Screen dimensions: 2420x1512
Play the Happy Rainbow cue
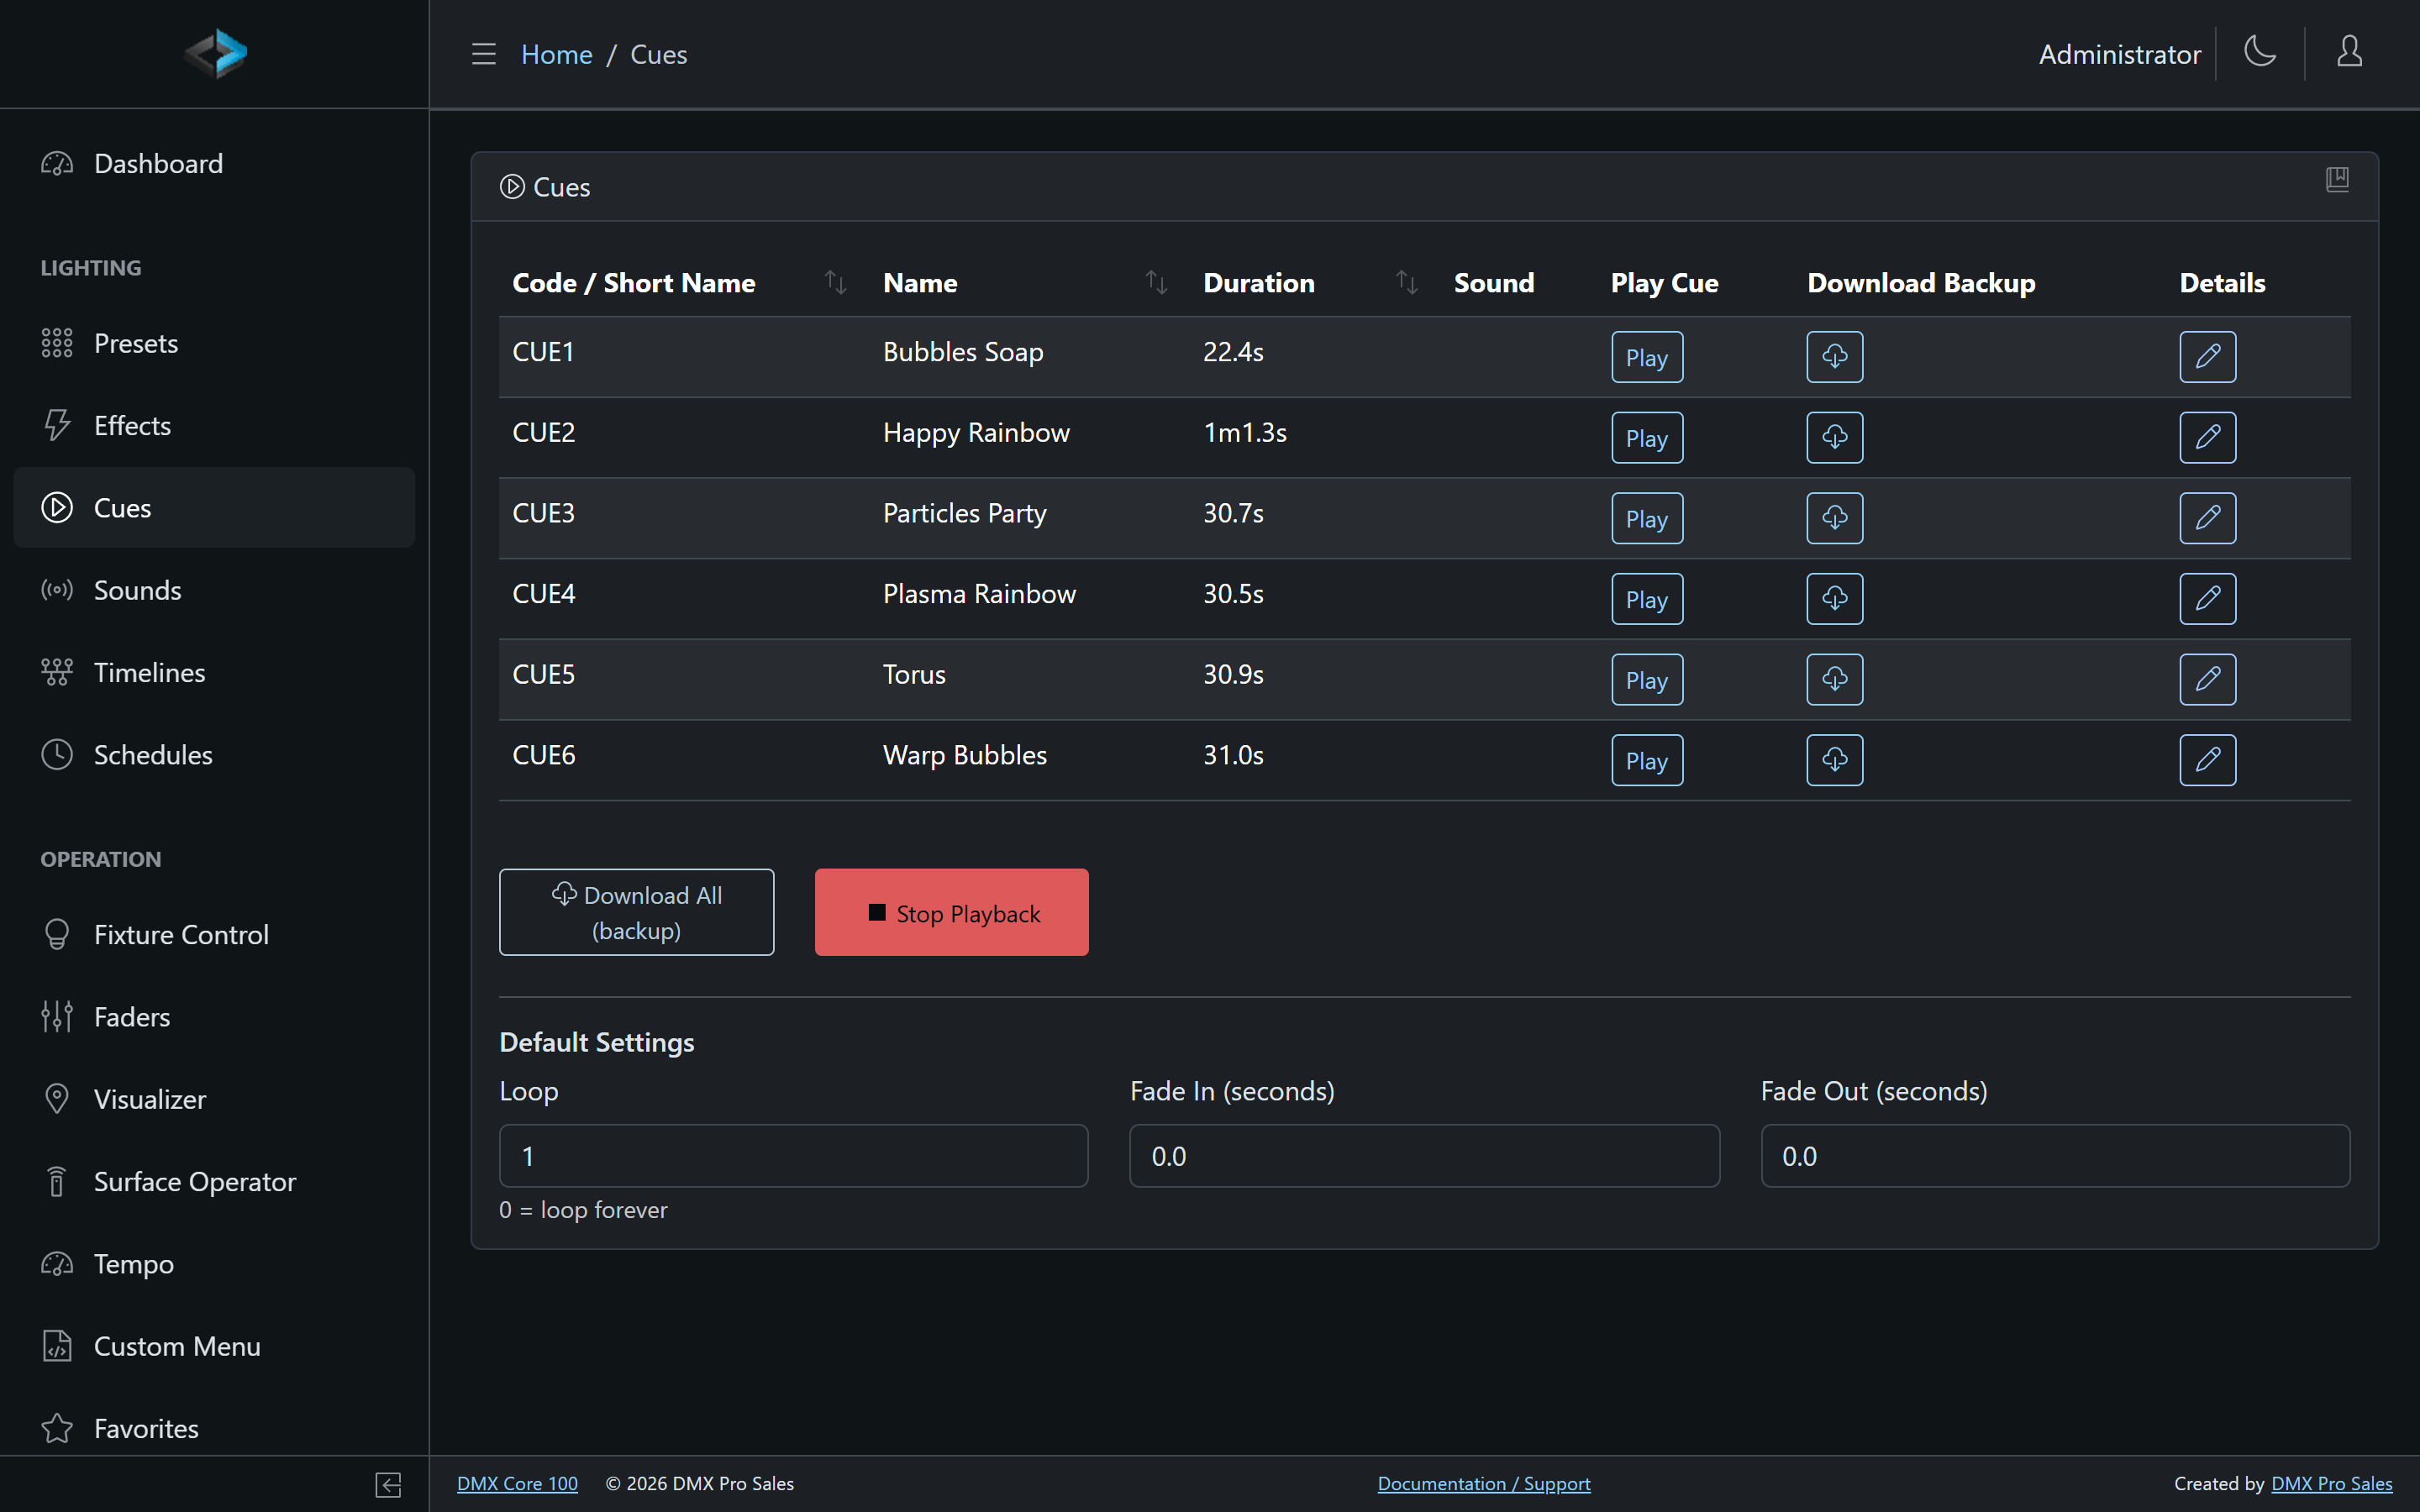[1646, 438]
